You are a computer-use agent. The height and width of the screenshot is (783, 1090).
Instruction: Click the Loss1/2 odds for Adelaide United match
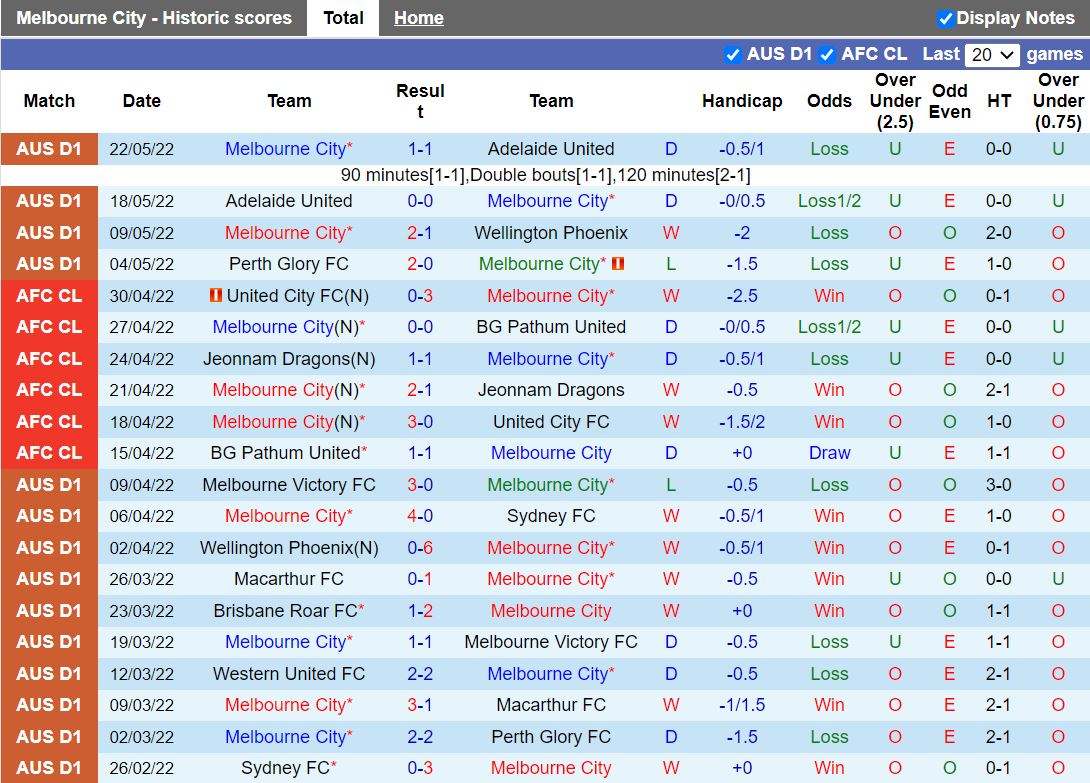coord(829,200)
